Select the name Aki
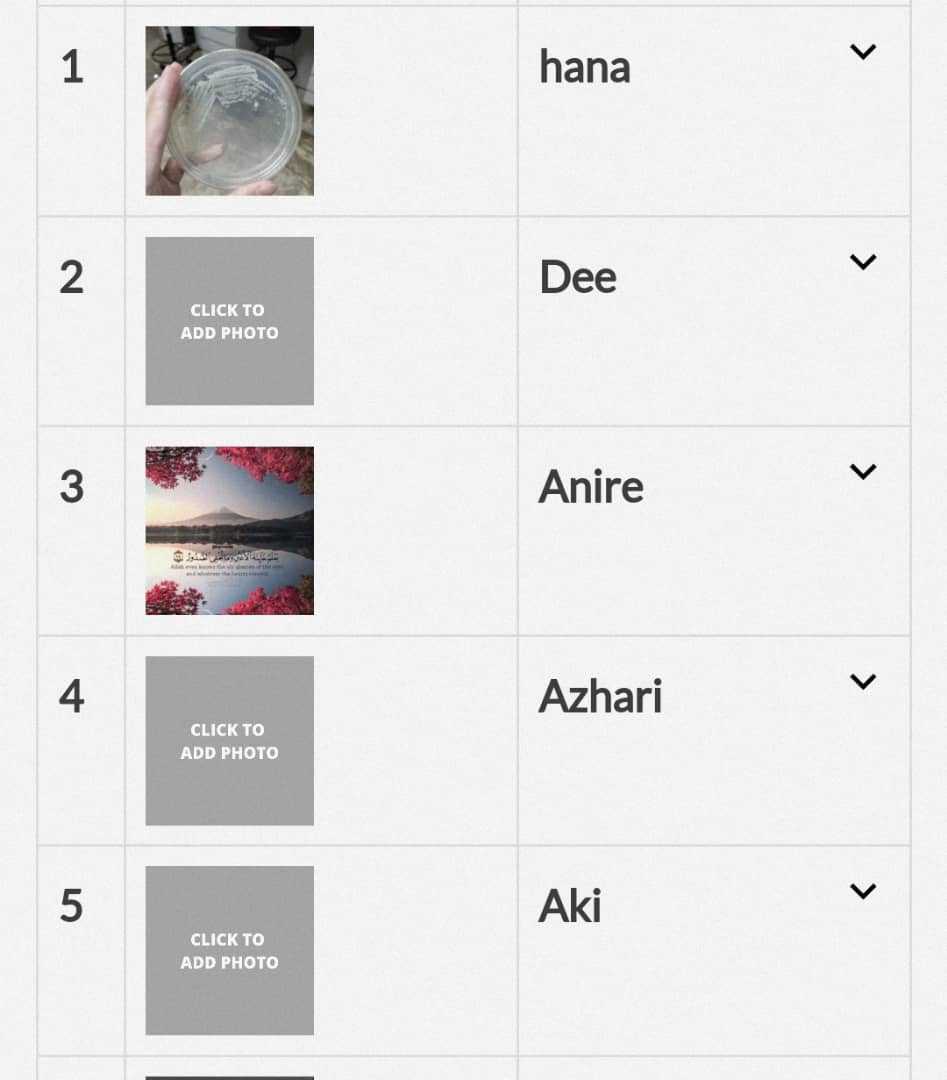This screenshot has height=1080, width=947. [570, 906]
